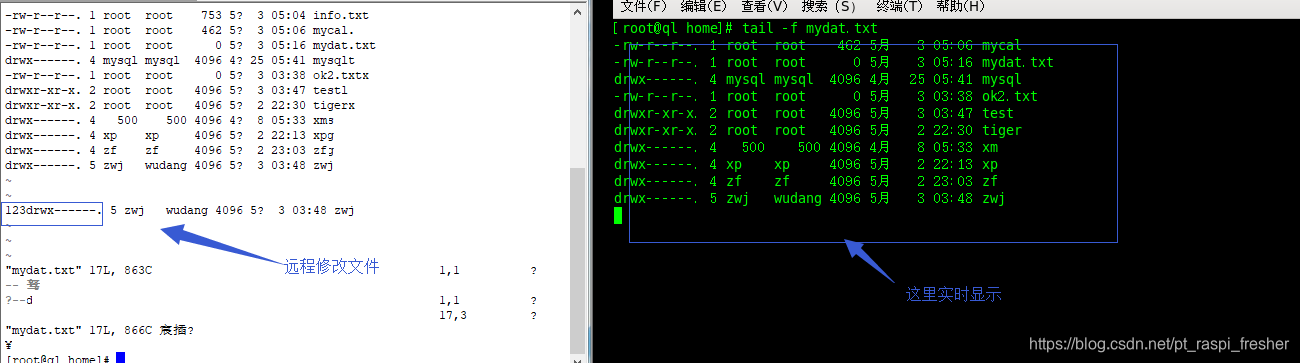Viewport: 1300px width, 363px height.
Task: Click zfg directory name in left terminal
Action: (x=323, y=150)
